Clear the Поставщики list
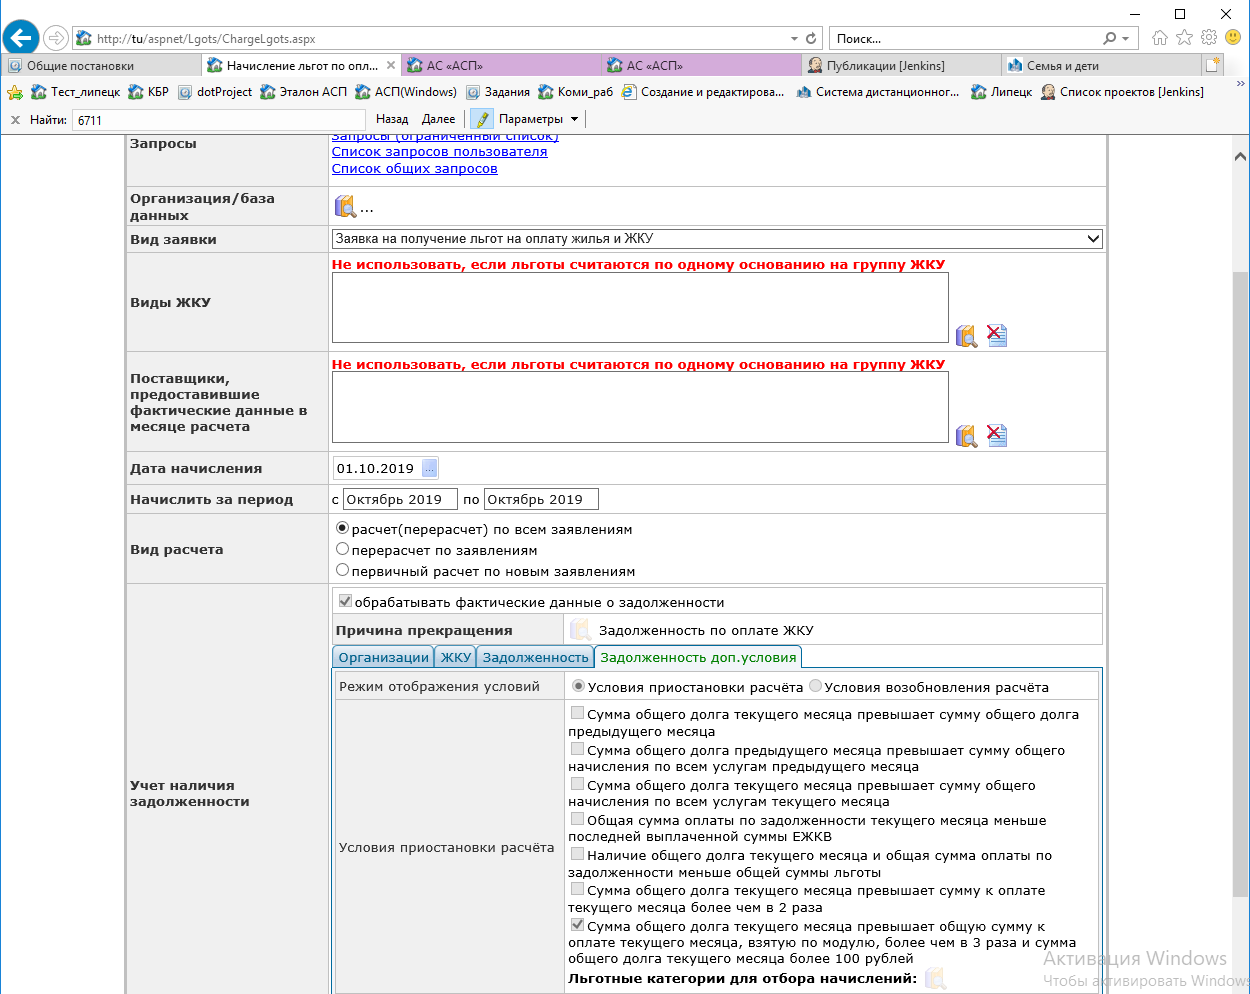The image size is (1250, 994). point(997,435)
